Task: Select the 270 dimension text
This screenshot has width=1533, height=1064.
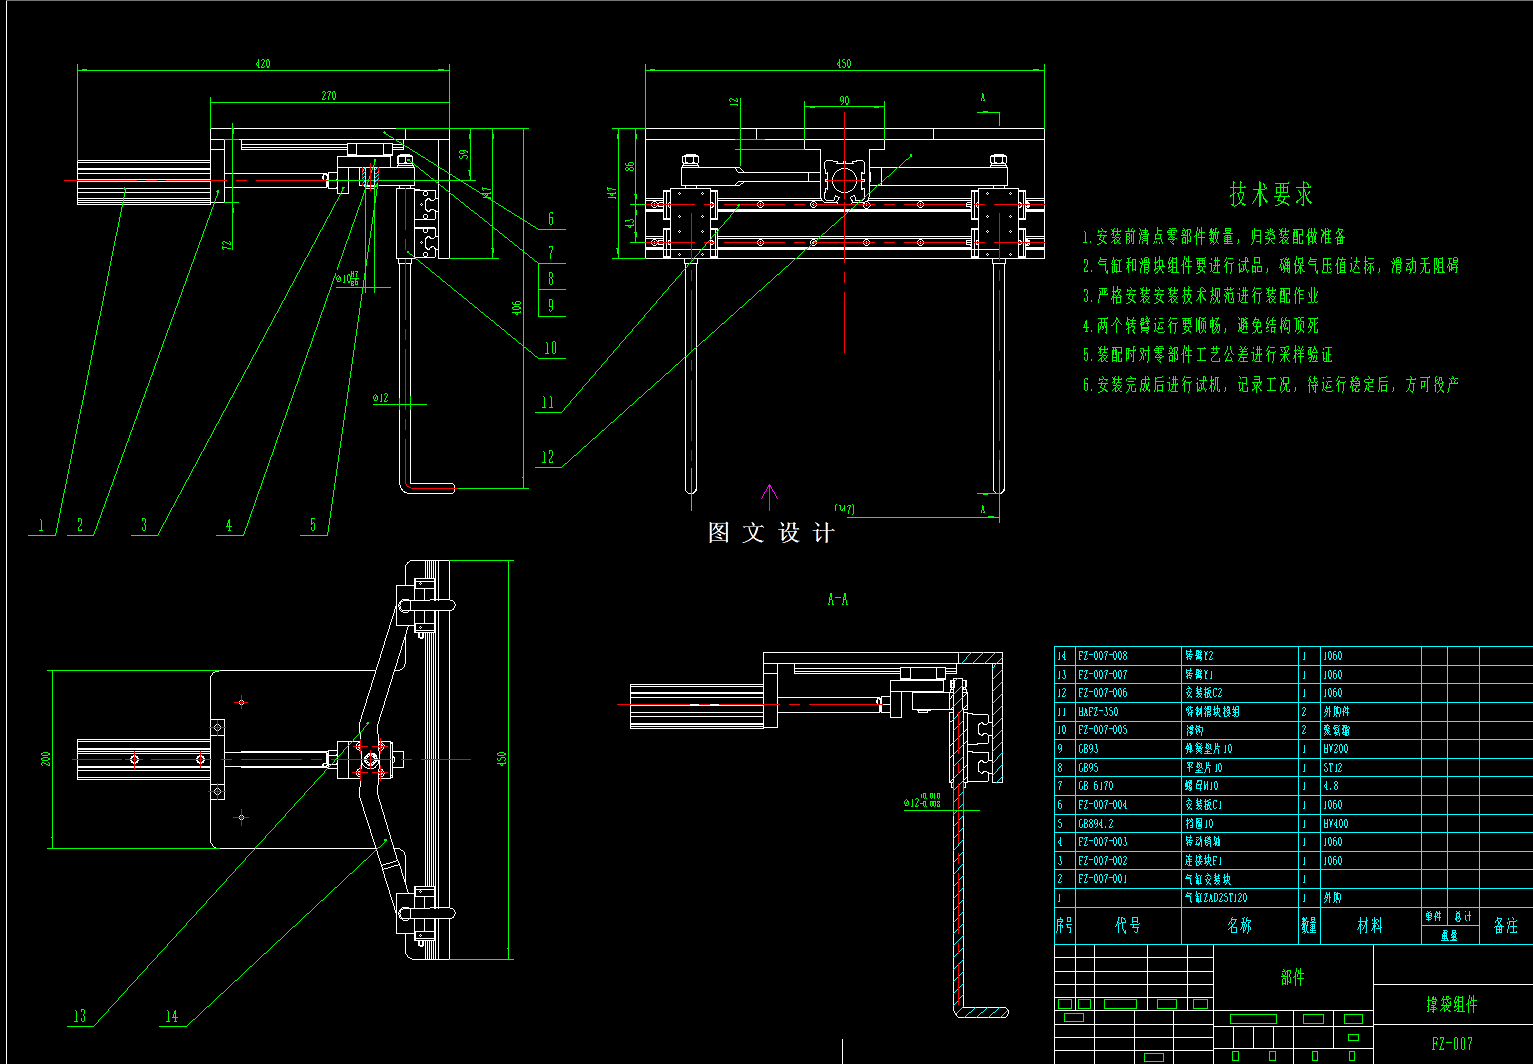Action: click(329, 96)
